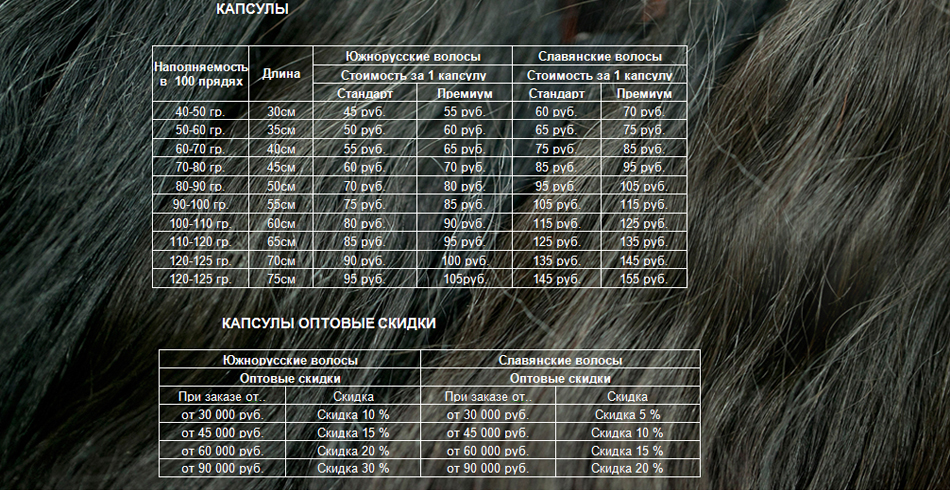Click the 30см length cell
Viewport: 950px width, 490px height.
pyautogui.click(x=280, y=112)
